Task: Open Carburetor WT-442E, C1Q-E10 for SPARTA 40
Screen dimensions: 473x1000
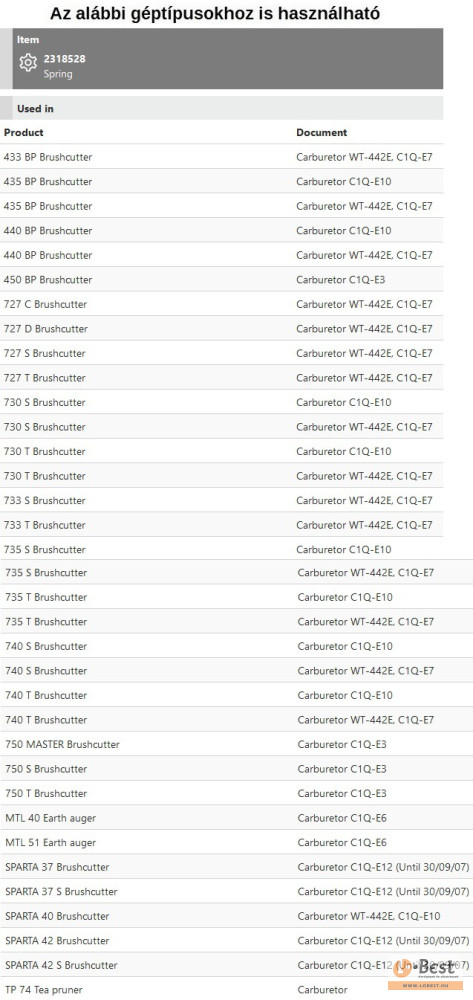Action: tap(368, 916)
